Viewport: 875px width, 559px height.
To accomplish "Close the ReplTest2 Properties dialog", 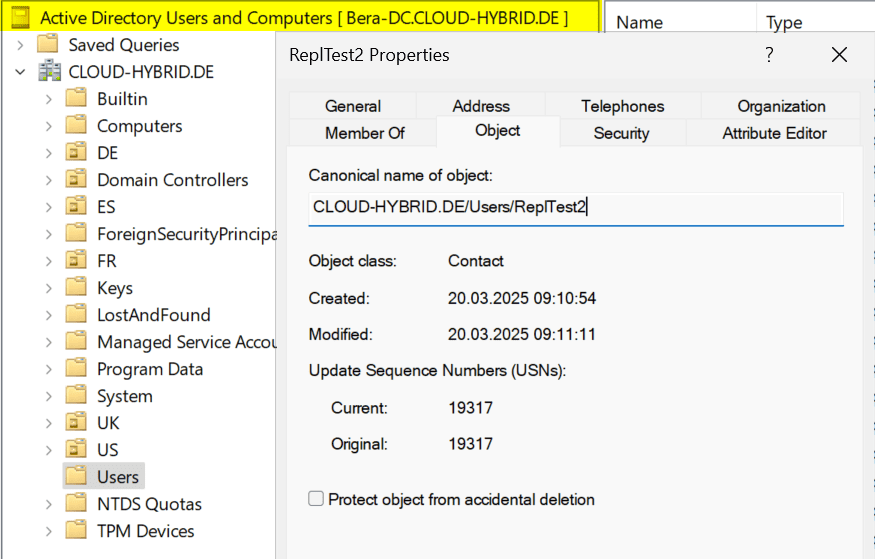I will point(839,55).
